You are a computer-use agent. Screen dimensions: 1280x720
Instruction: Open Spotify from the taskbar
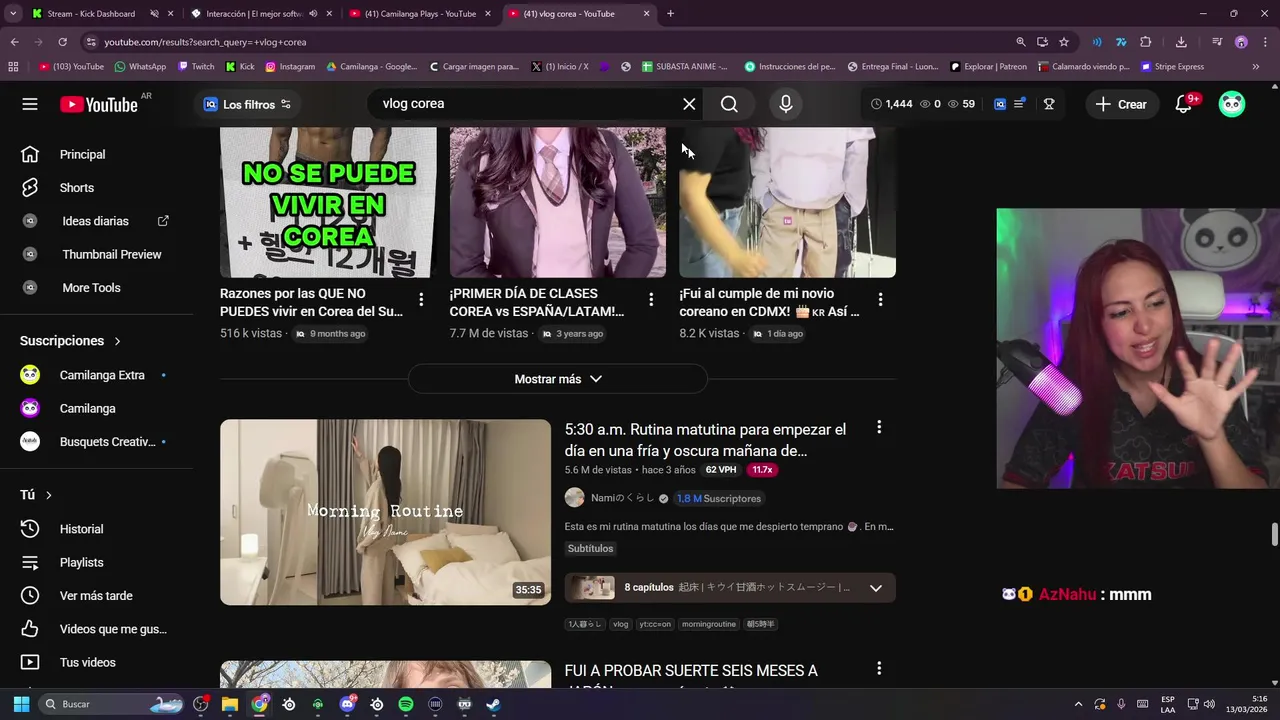[406, 704]
